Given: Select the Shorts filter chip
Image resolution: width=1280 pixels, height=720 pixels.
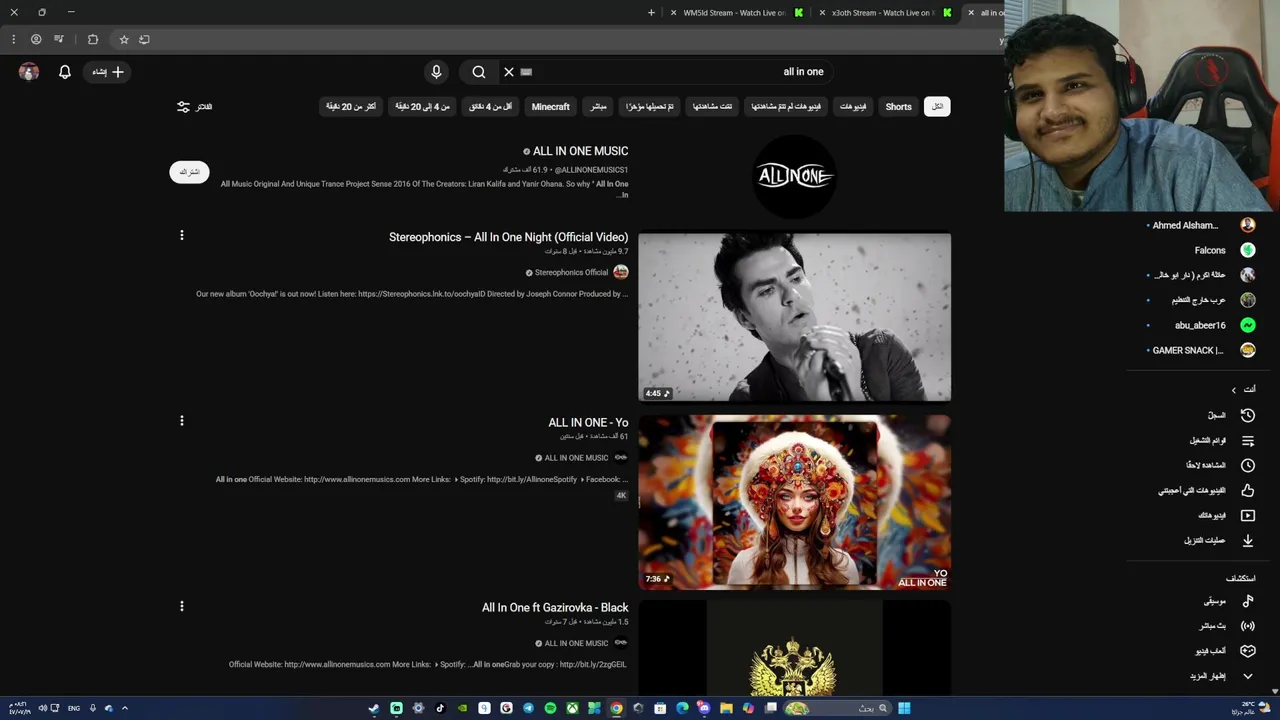Looking at the screenshot, I should tap(898, 106).
